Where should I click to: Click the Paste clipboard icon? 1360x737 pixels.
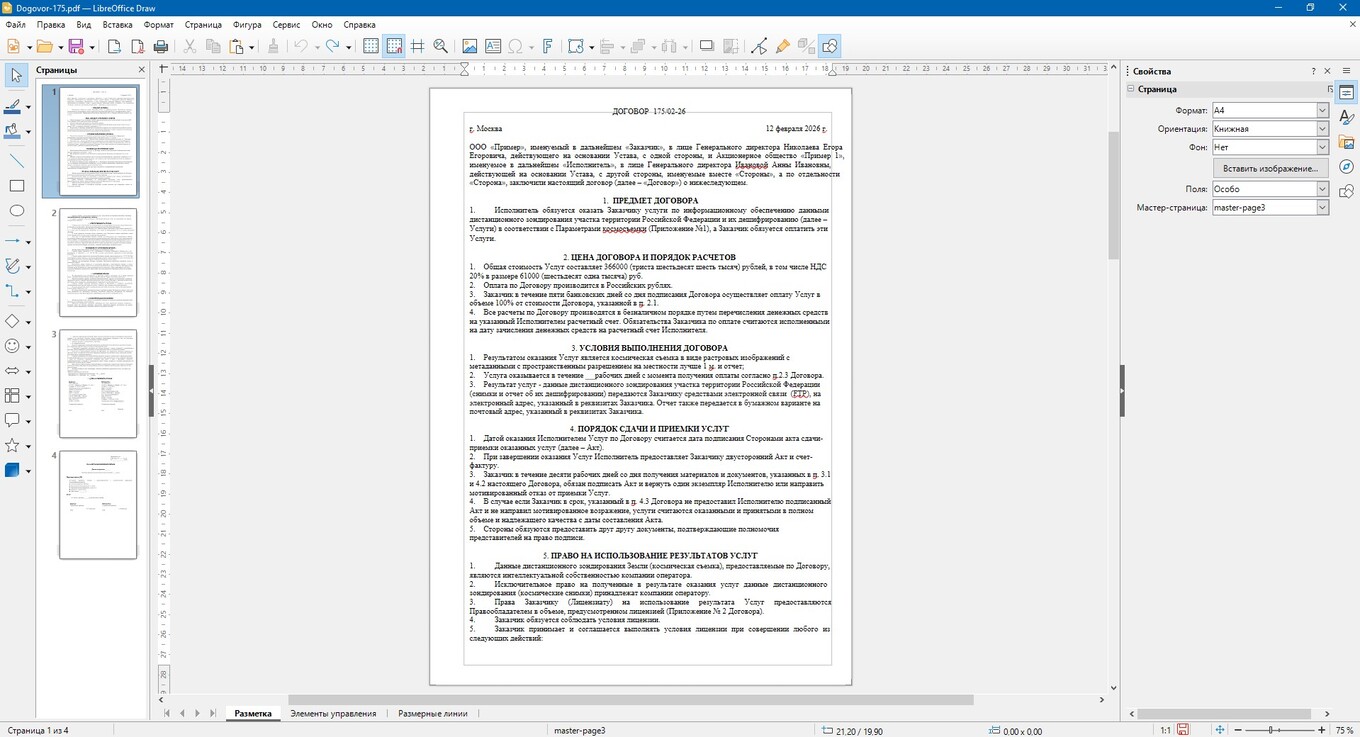tap(236, 46)
